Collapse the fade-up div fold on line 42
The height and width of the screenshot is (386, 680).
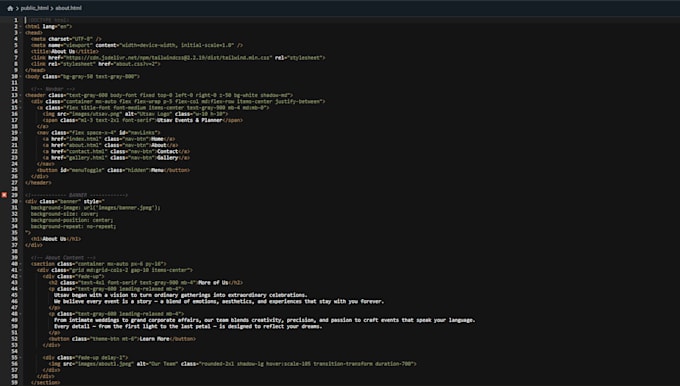coord(21,276)
